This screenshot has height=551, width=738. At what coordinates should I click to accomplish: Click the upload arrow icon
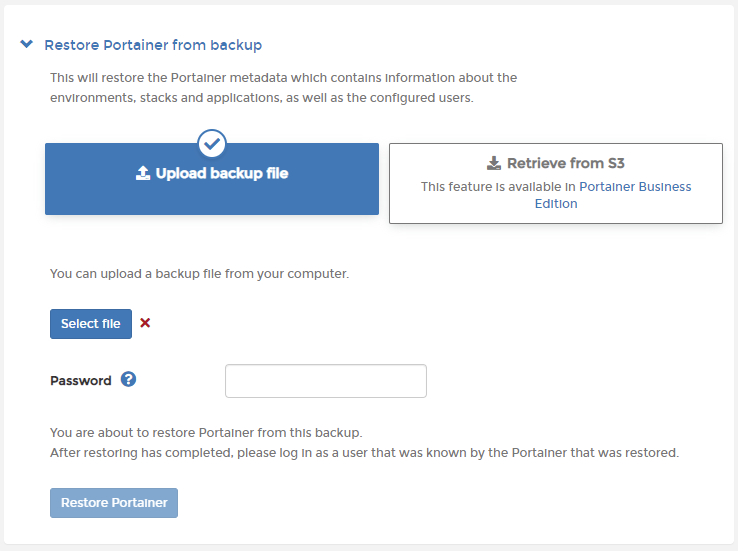point(142,173)
